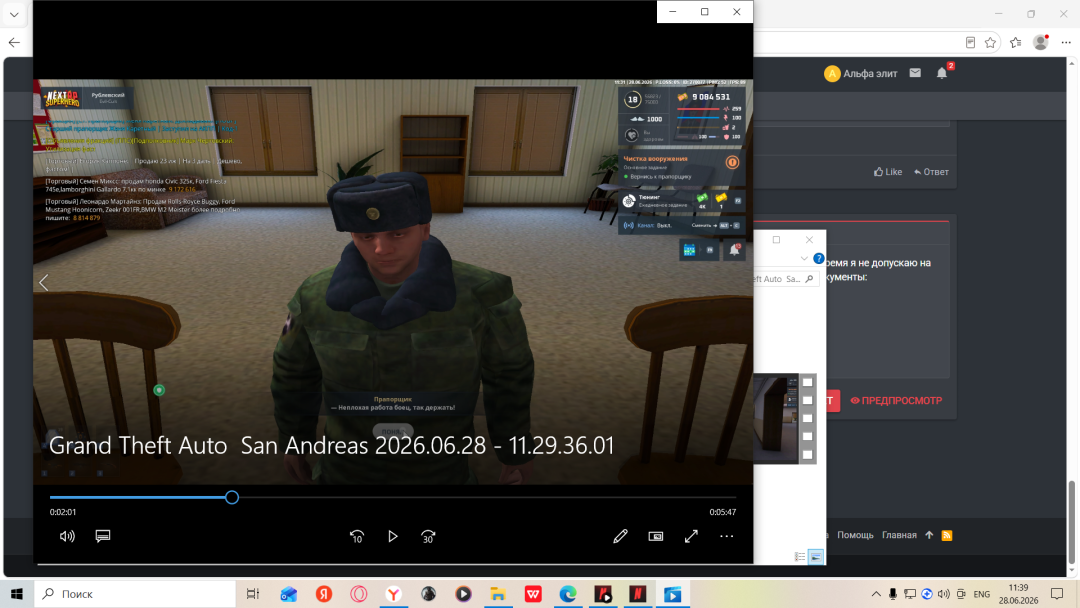Click the Explorer search box

[x=785, y=279]
